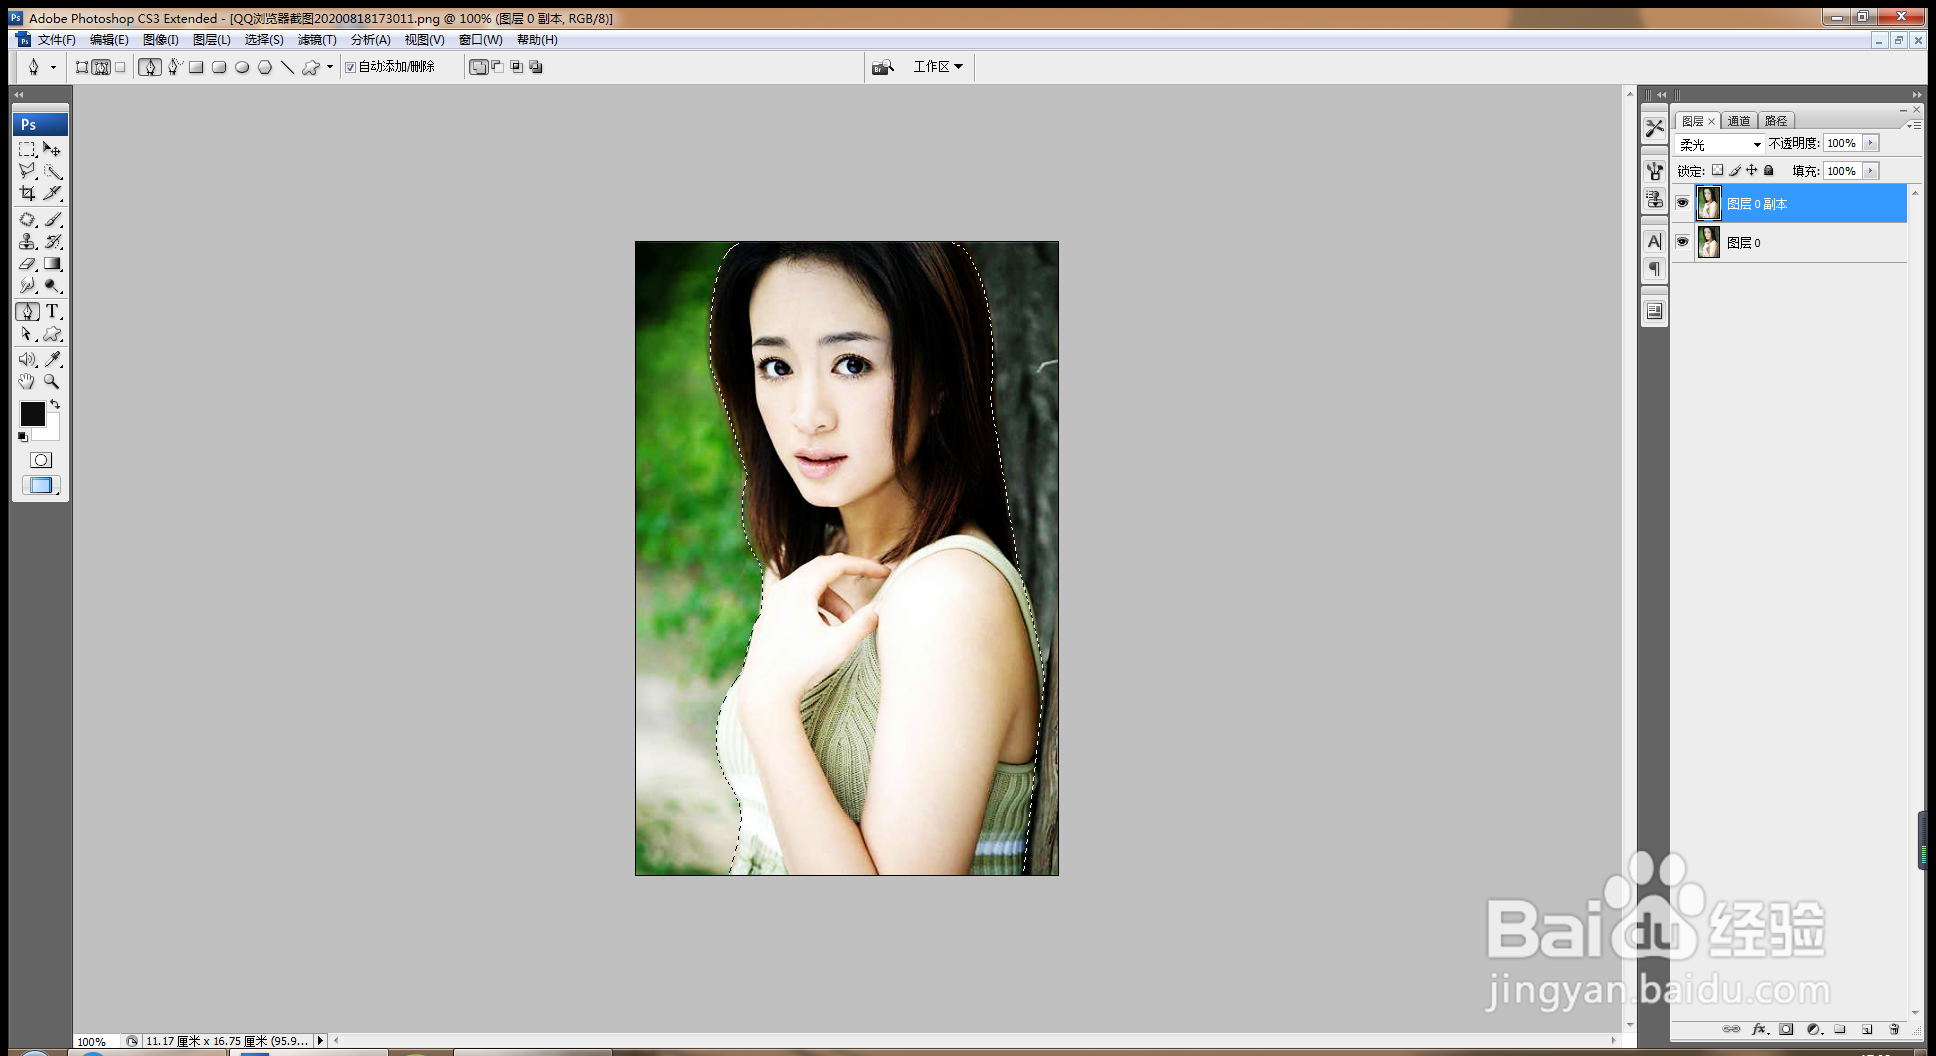This screenshot has width=1936, height=1056.
Task: Click the opacity 100% input field
Action: [x=1842, y=143]
